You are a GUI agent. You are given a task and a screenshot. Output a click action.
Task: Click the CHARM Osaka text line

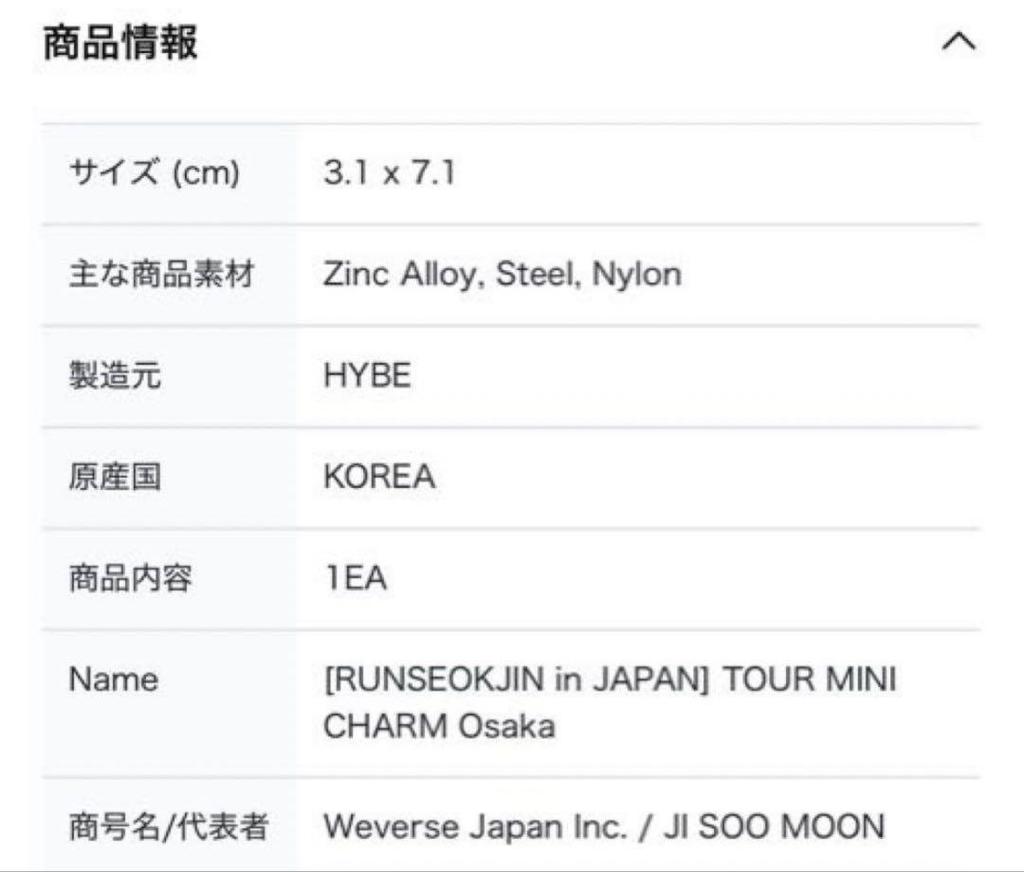(x=439, y=726)
